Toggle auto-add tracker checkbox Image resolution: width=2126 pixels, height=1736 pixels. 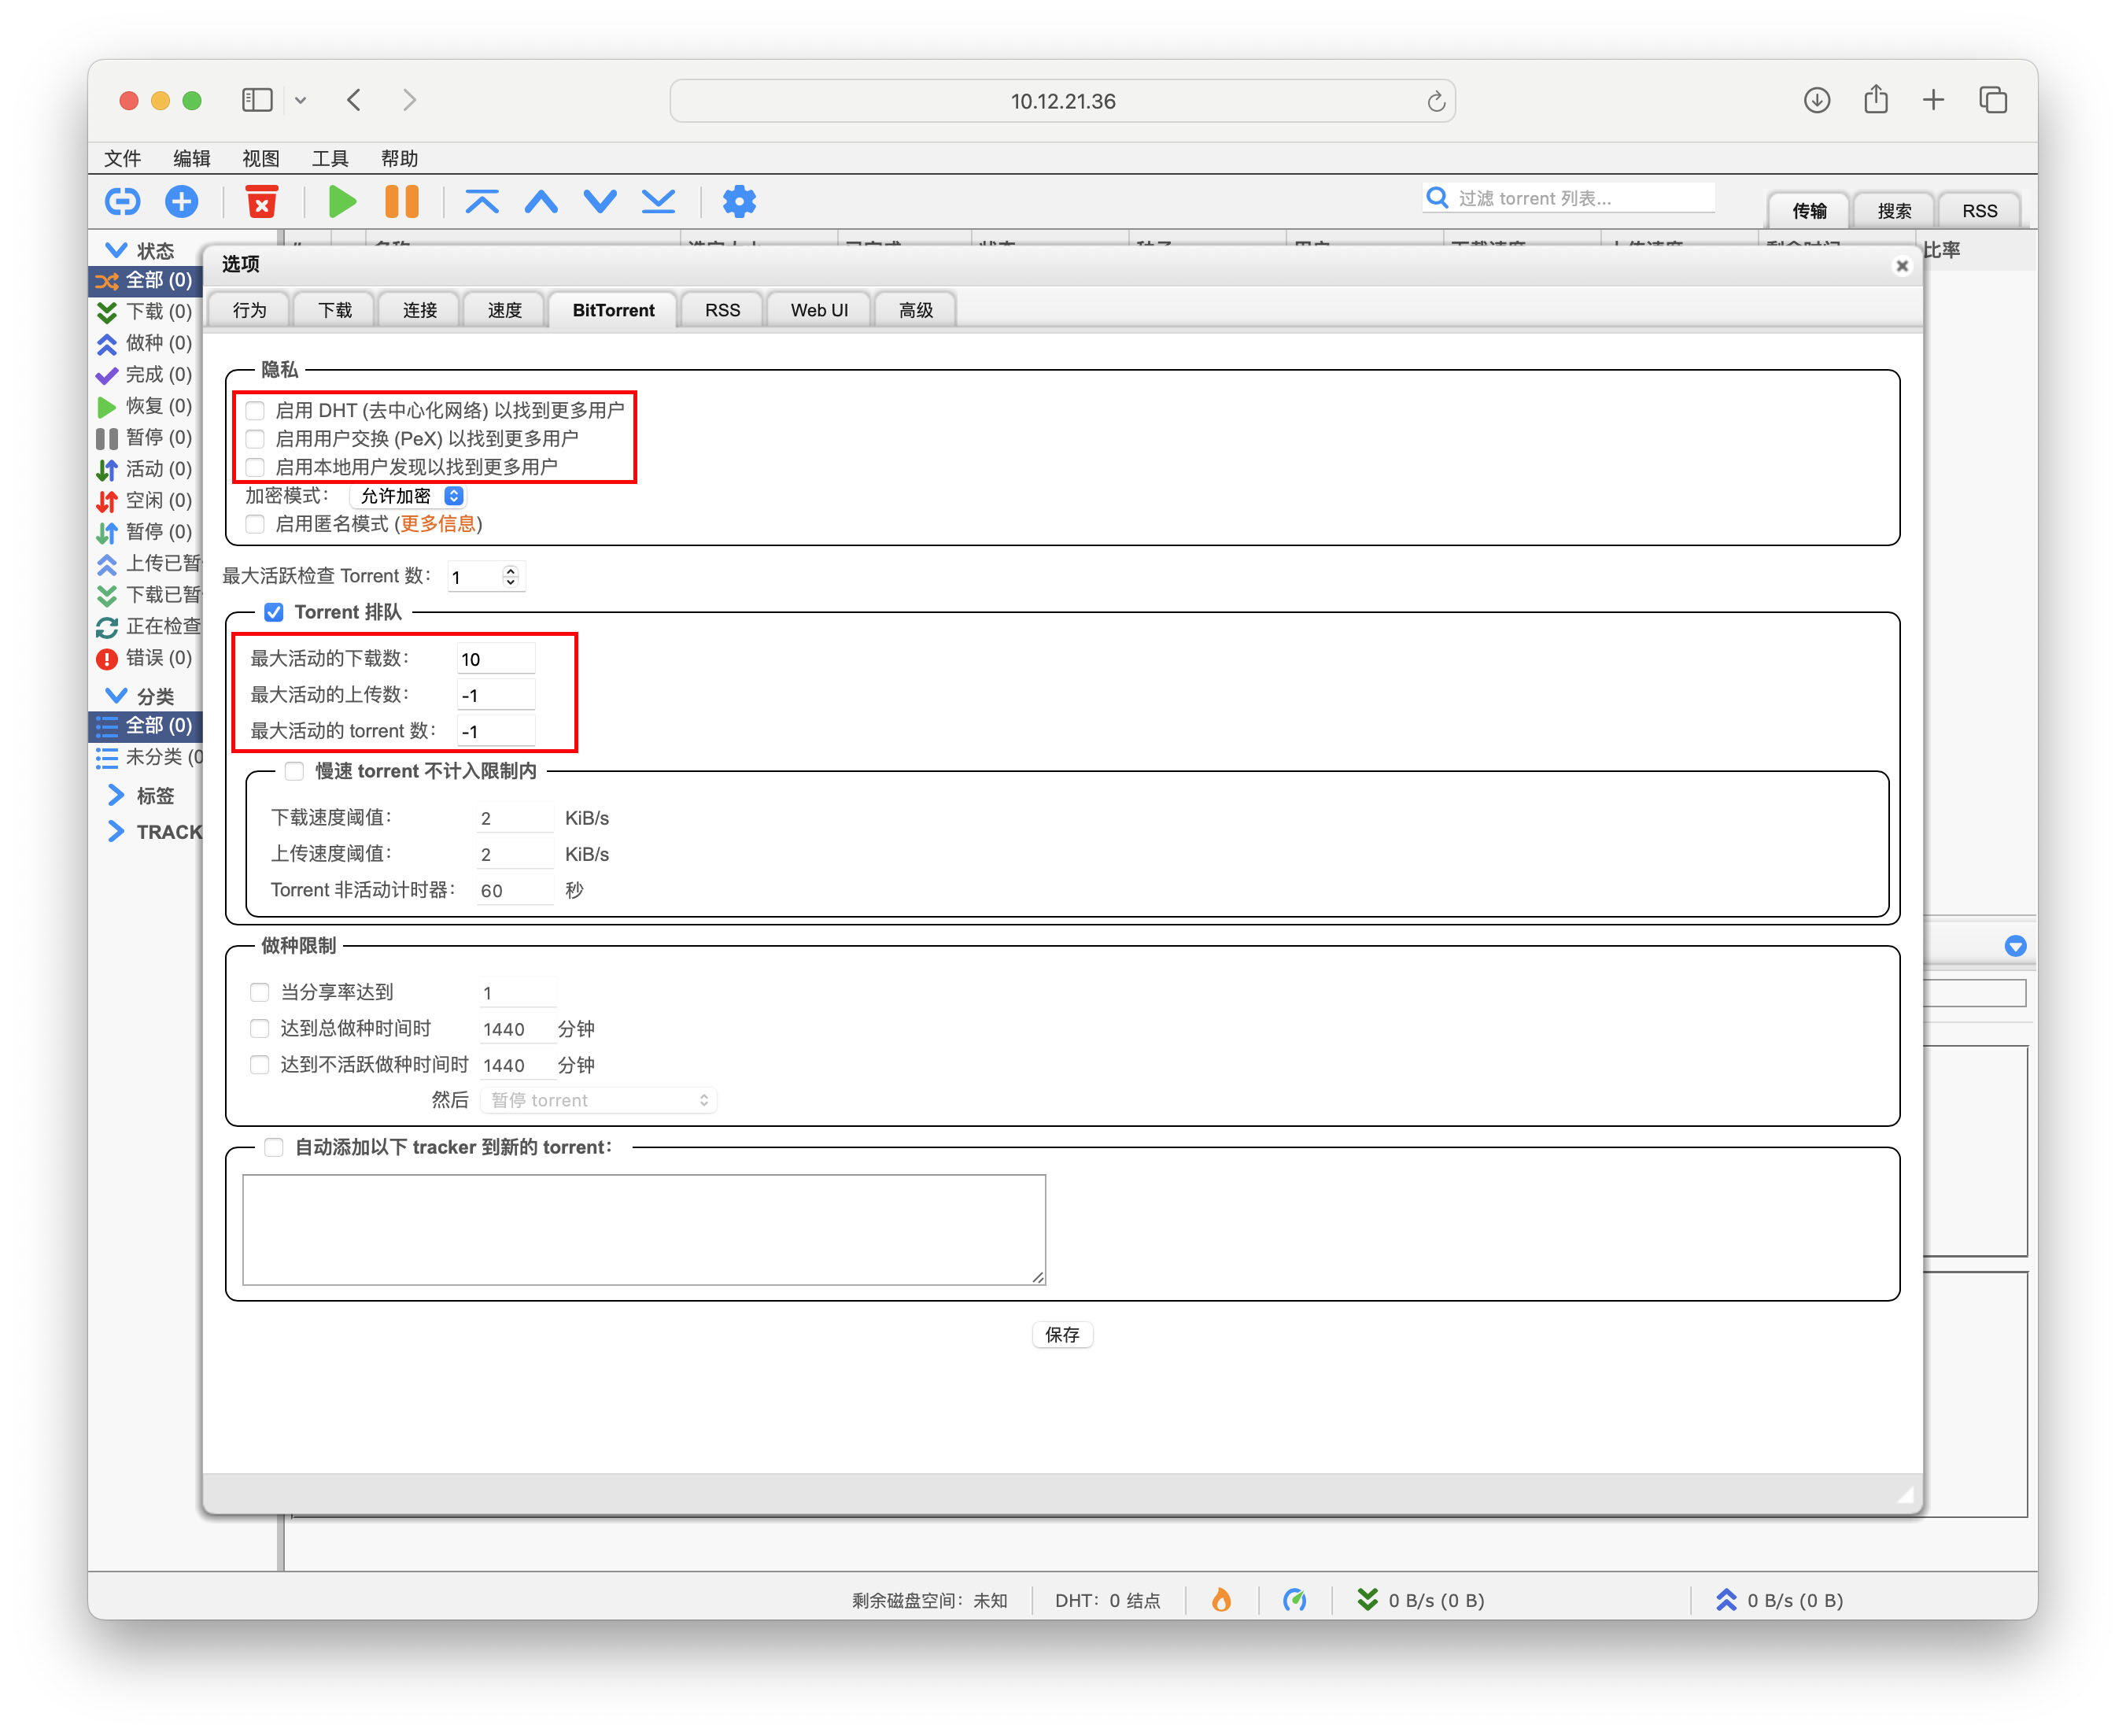tap(274, 1147)
